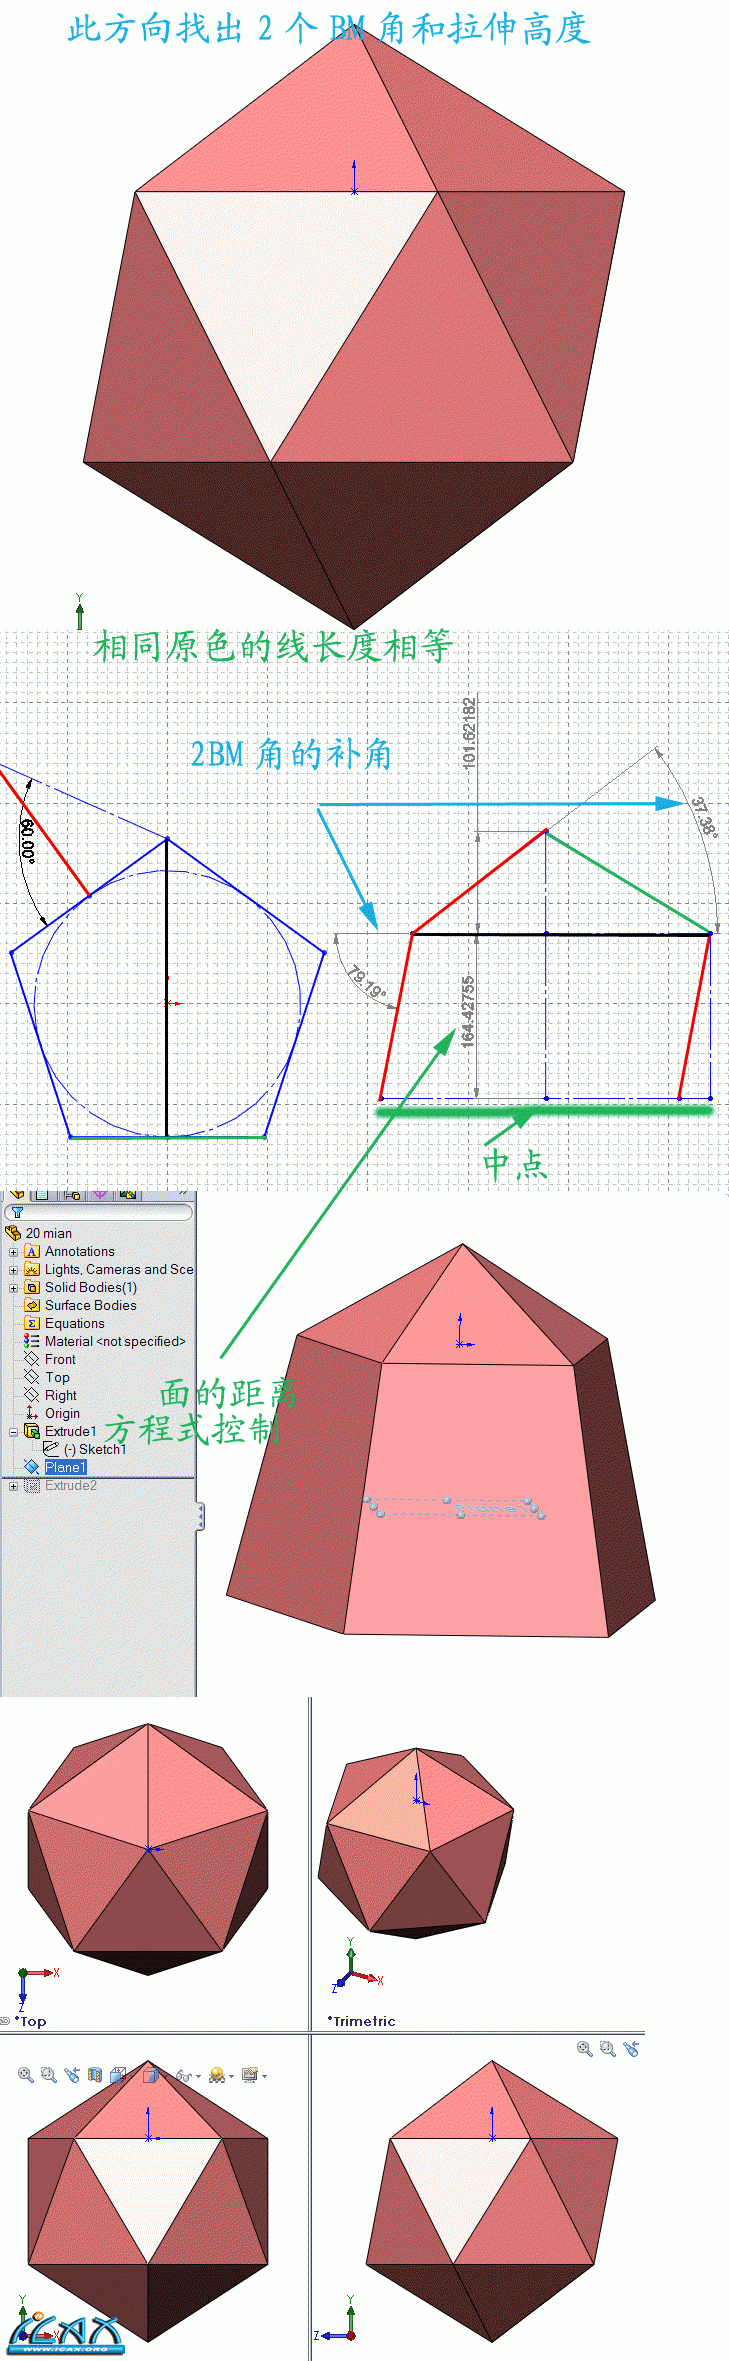Select the Right plane label

pos(61,1396)
